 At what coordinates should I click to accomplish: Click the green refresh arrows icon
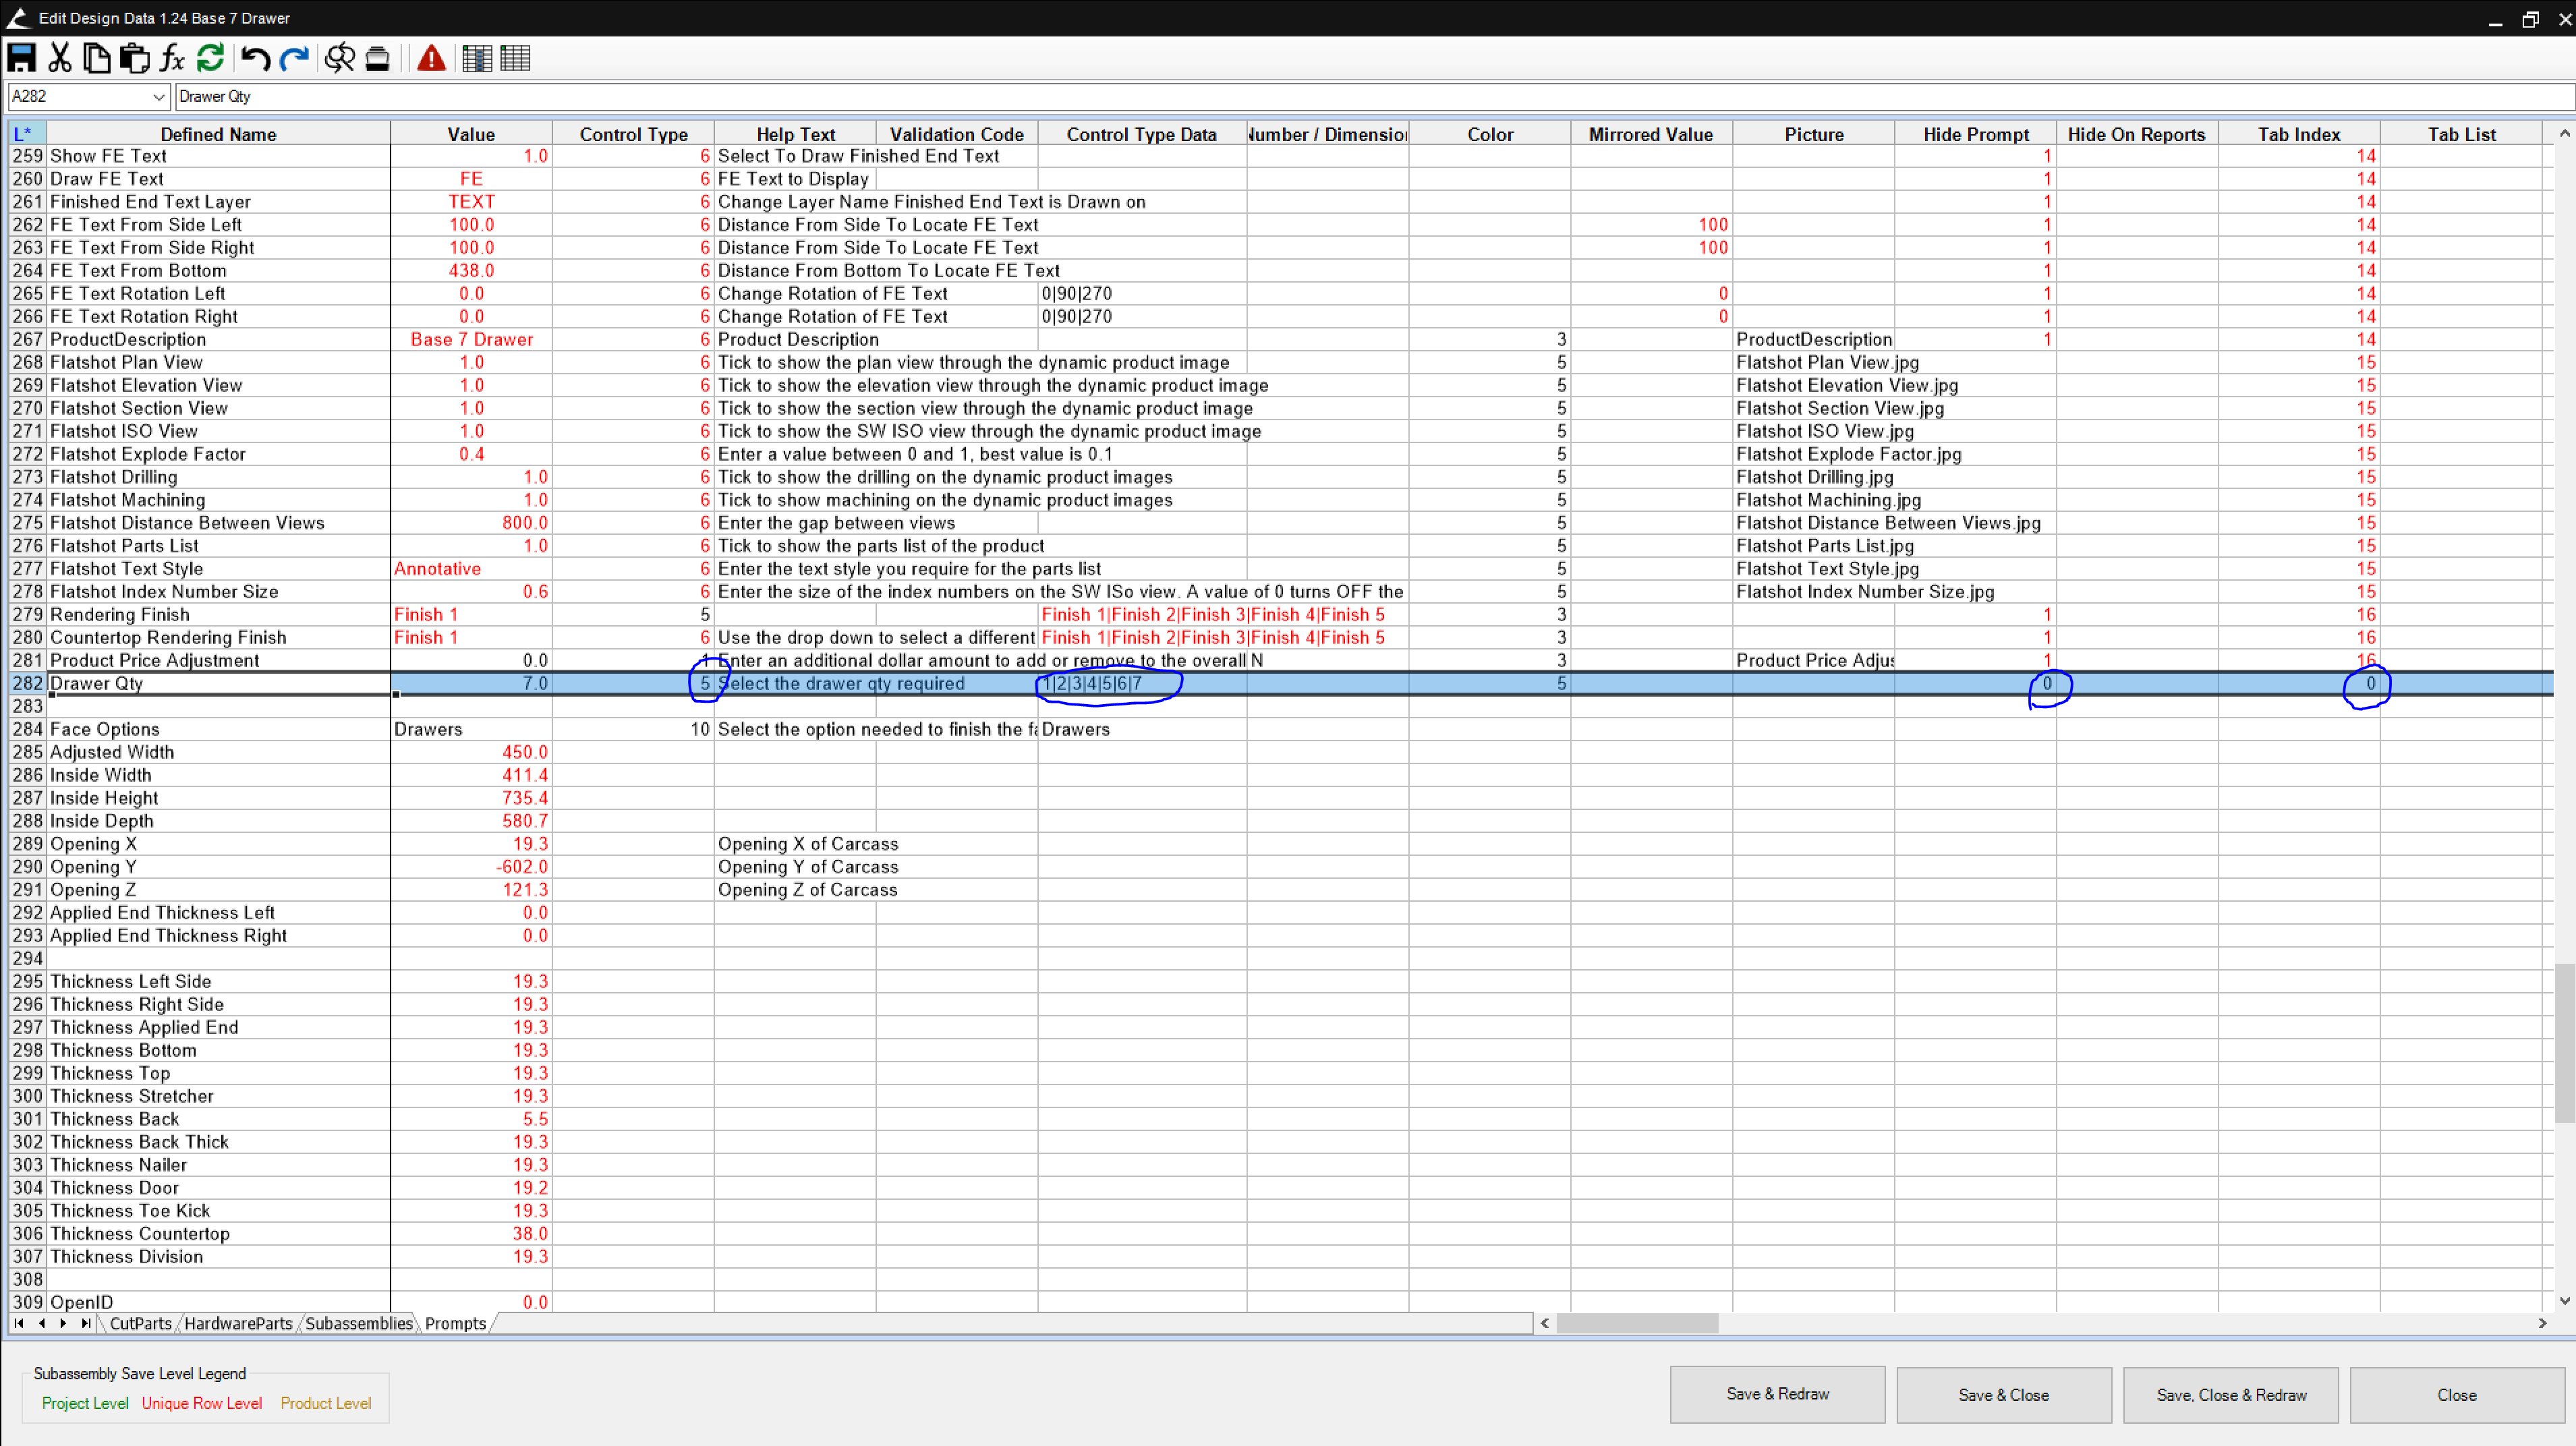coord(210,58)
